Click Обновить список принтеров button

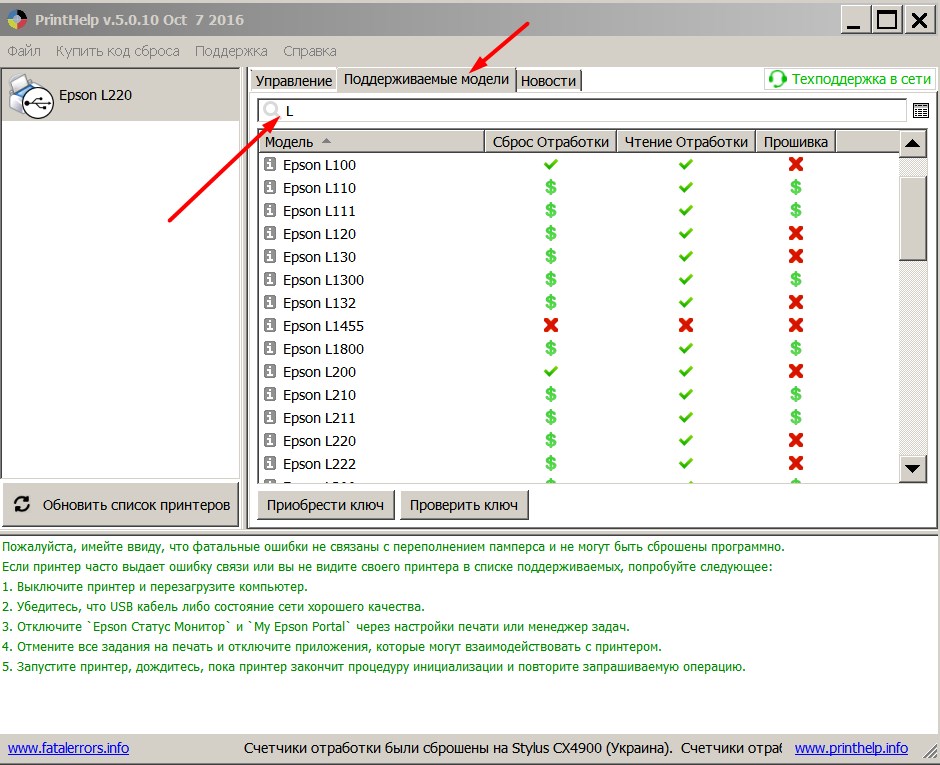point(121,505)
